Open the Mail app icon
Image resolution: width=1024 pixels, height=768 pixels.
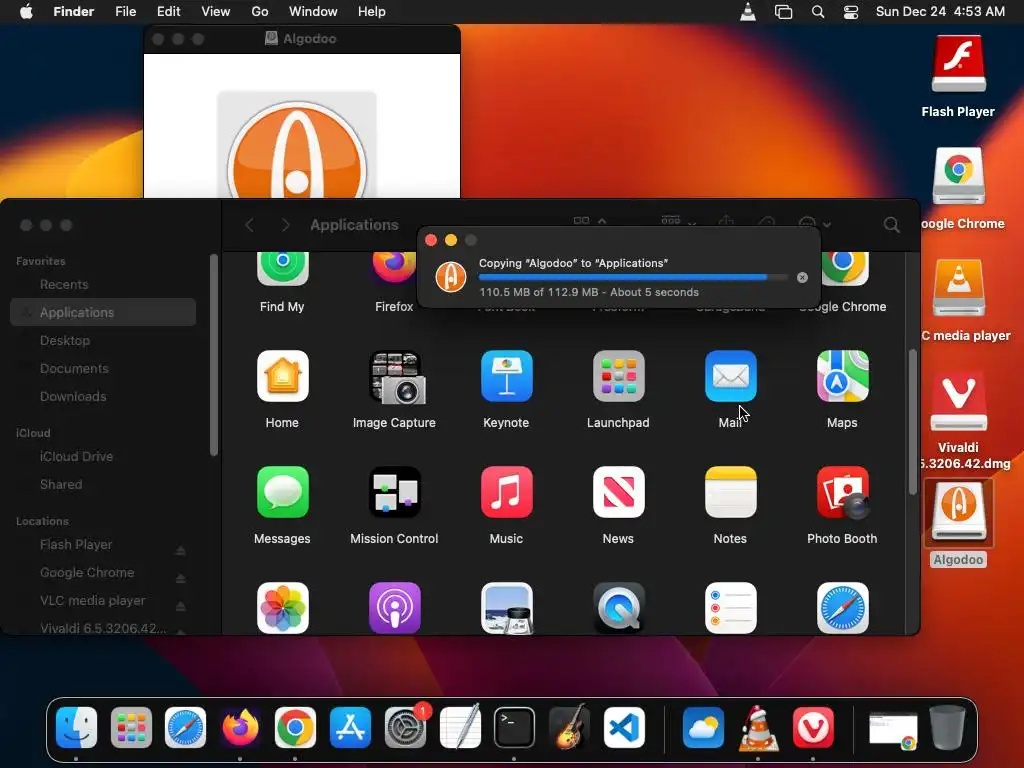(x=730, y=376)
